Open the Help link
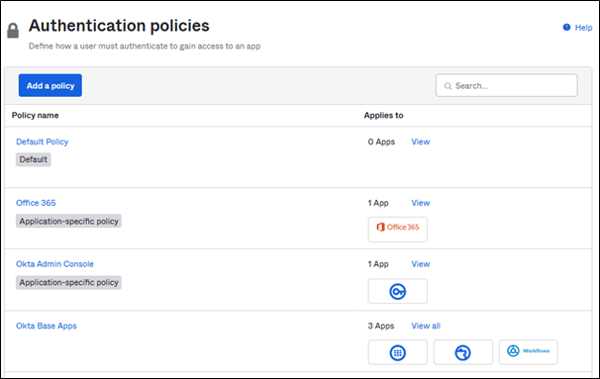This screenshot has width=600, height=379. pos(583,28)
